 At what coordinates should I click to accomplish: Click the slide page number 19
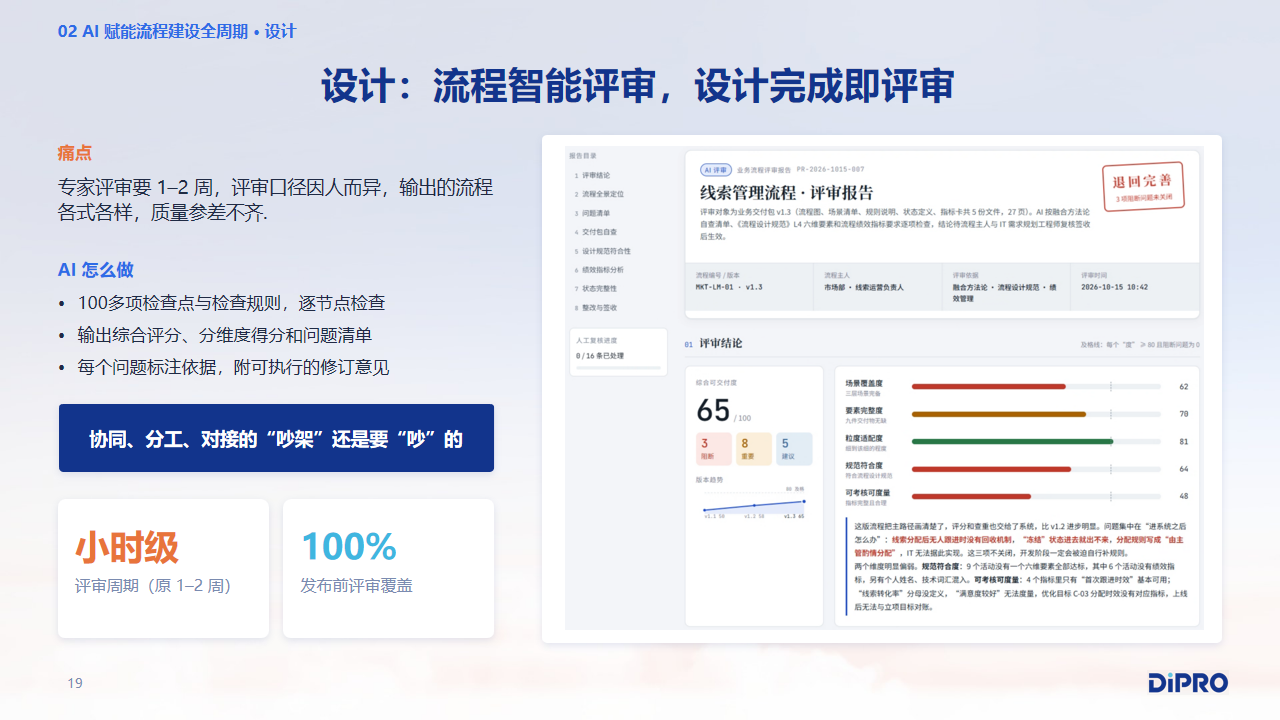(x=75, y=684)
